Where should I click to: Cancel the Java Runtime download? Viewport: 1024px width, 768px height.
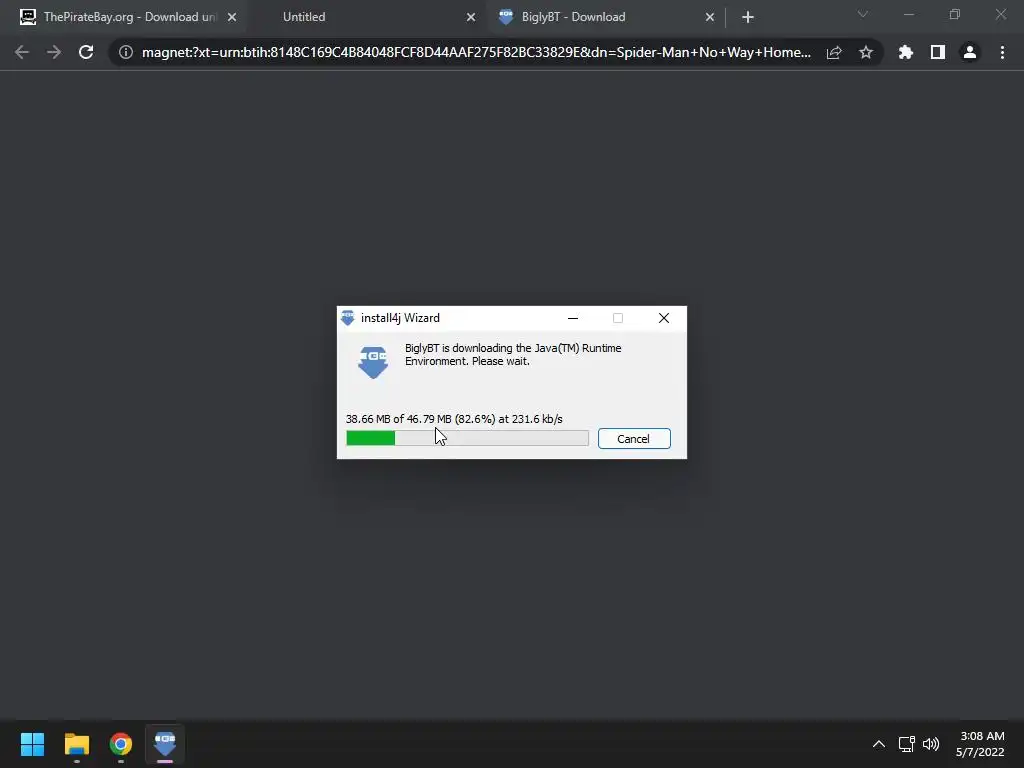(633, 439)
